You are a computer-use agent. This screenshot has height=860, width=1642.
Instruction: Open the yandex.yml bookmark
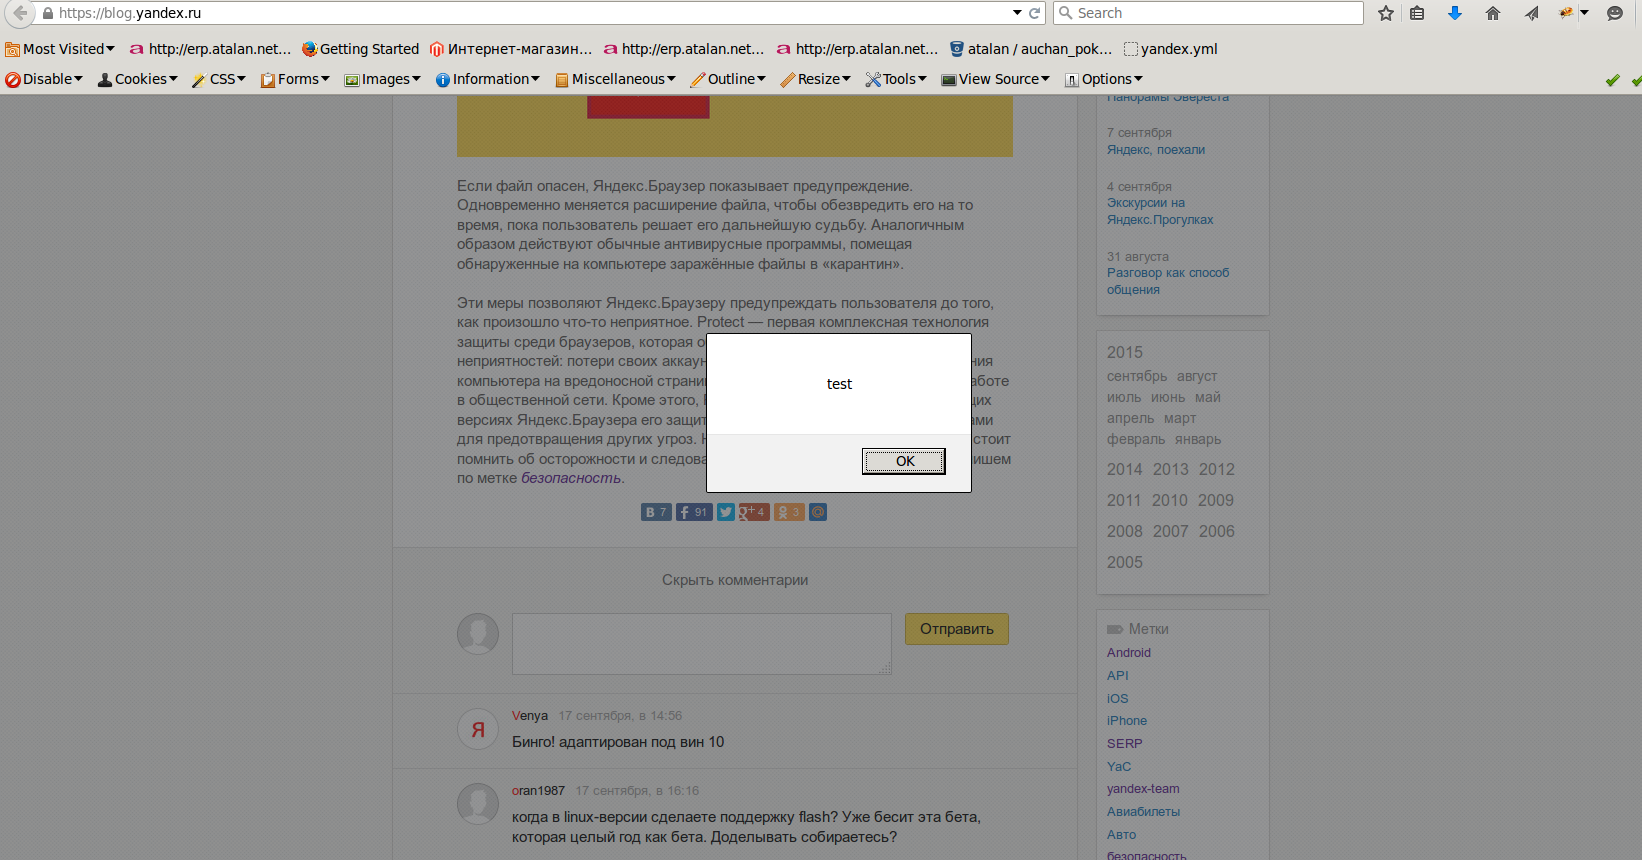coord(1171,49)
